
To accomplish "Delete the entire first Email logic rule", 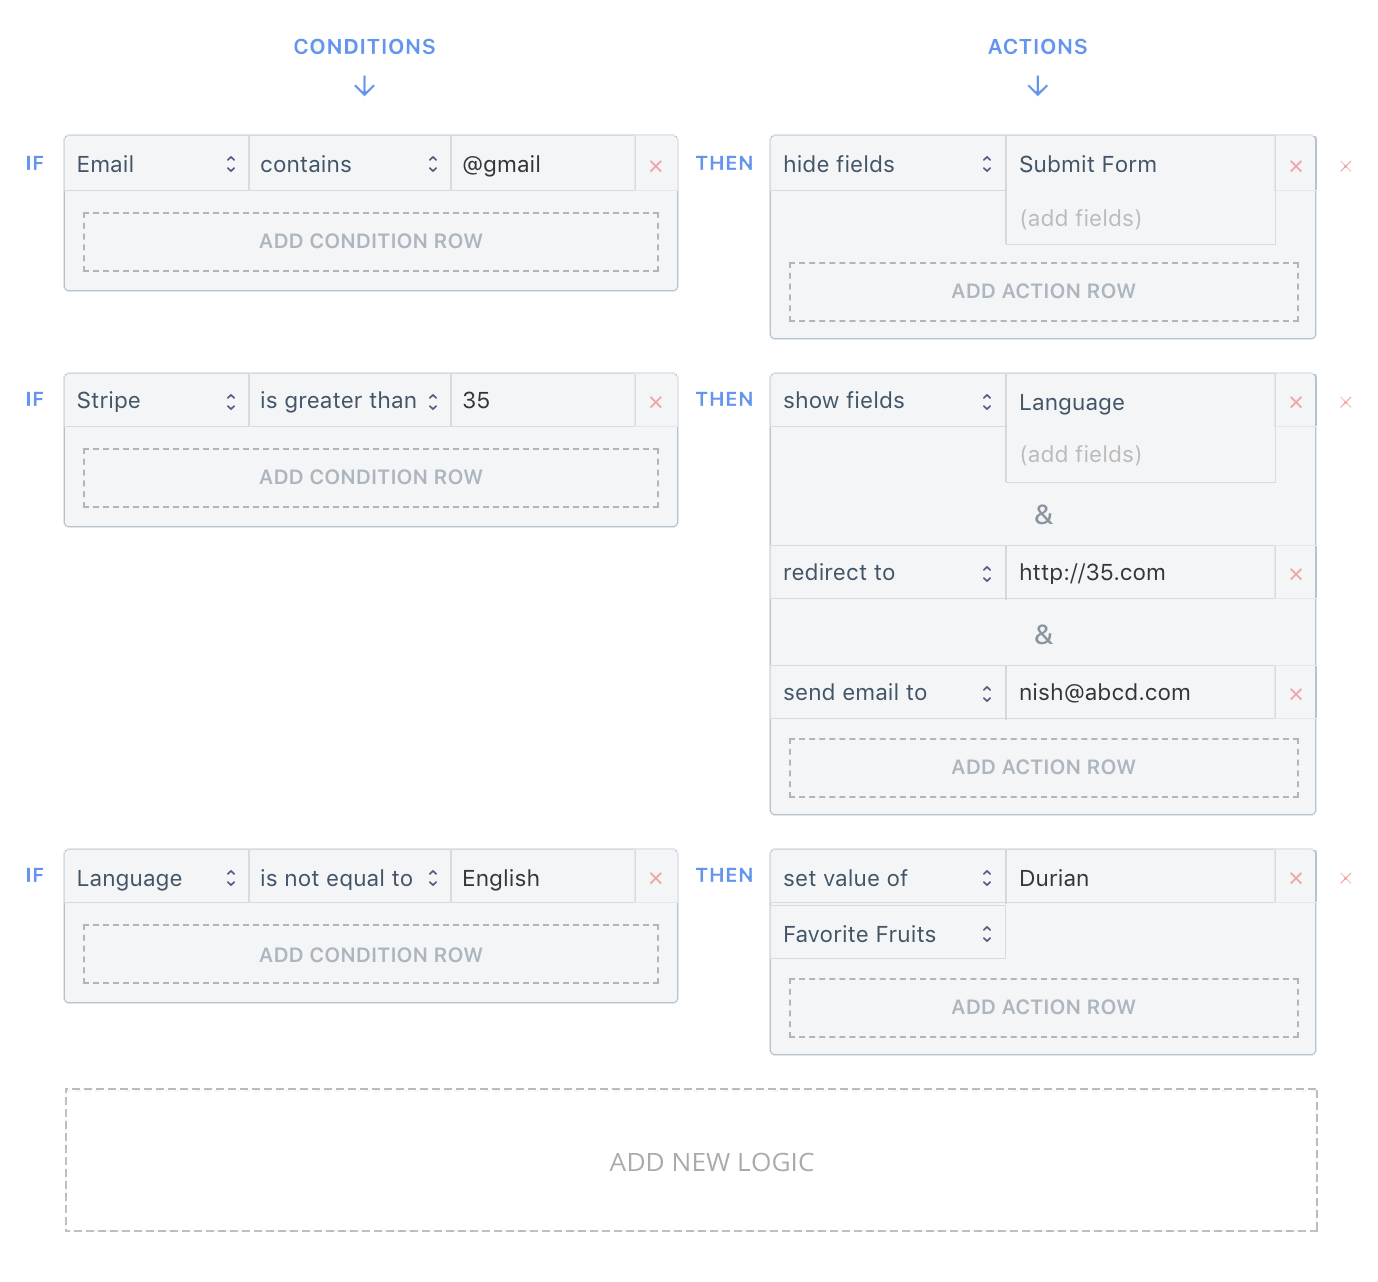I will pyautogui.click(x=1346, y=166).
